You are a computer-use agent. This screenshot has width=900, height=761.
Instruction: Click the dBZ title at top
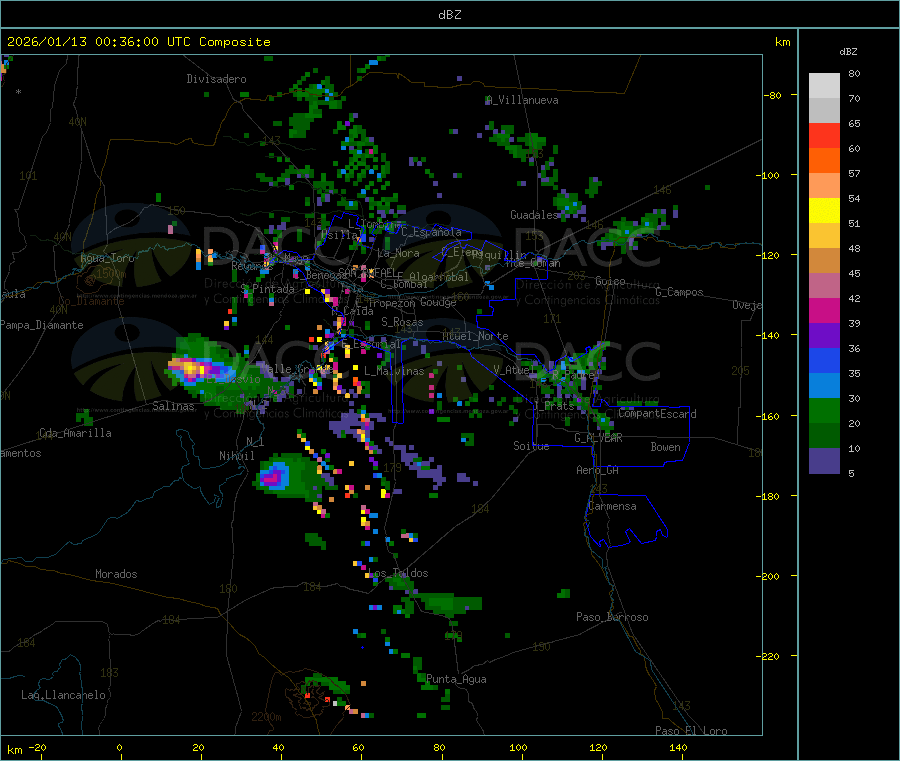[x=449, y=15]
